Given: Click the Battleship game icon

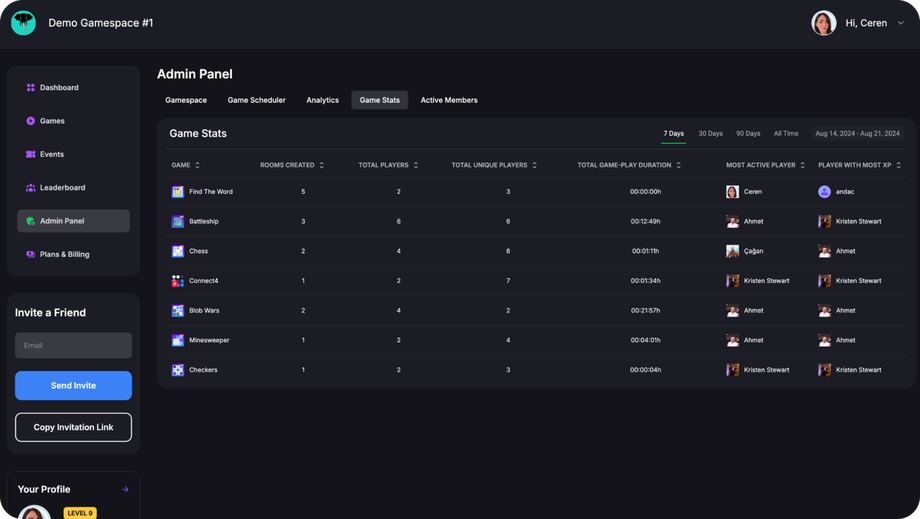Looking at the screenshot, I should [178, 221].
